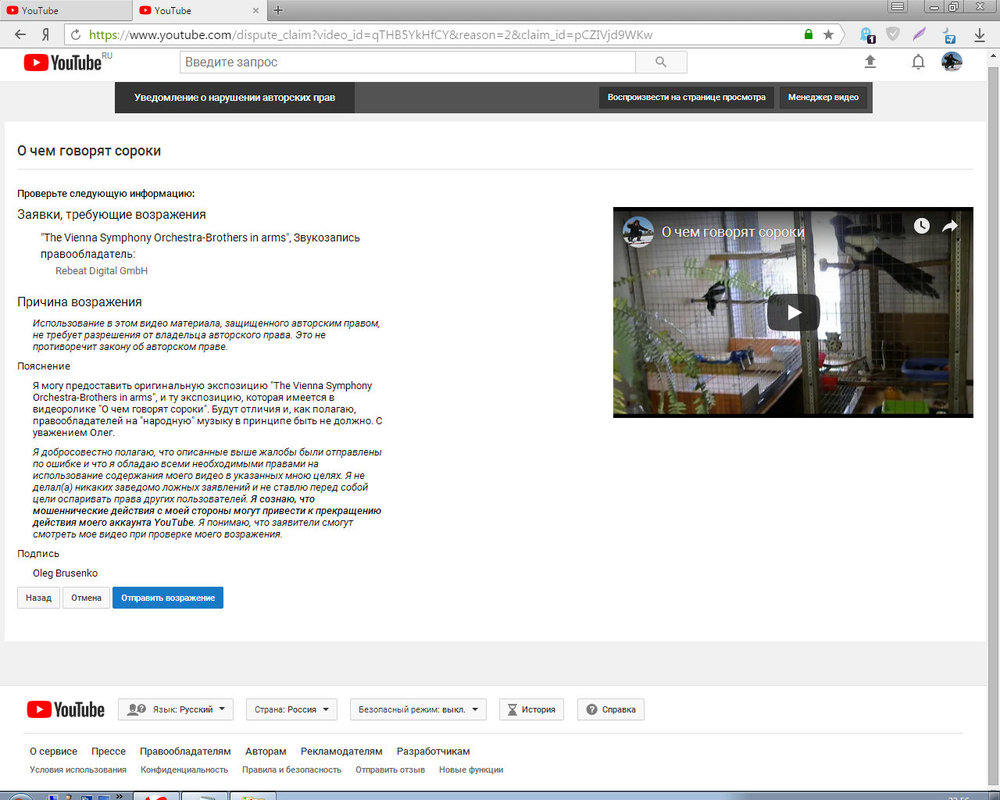
Task: Bookmark page with the star icon
Action: coord(828,34)
